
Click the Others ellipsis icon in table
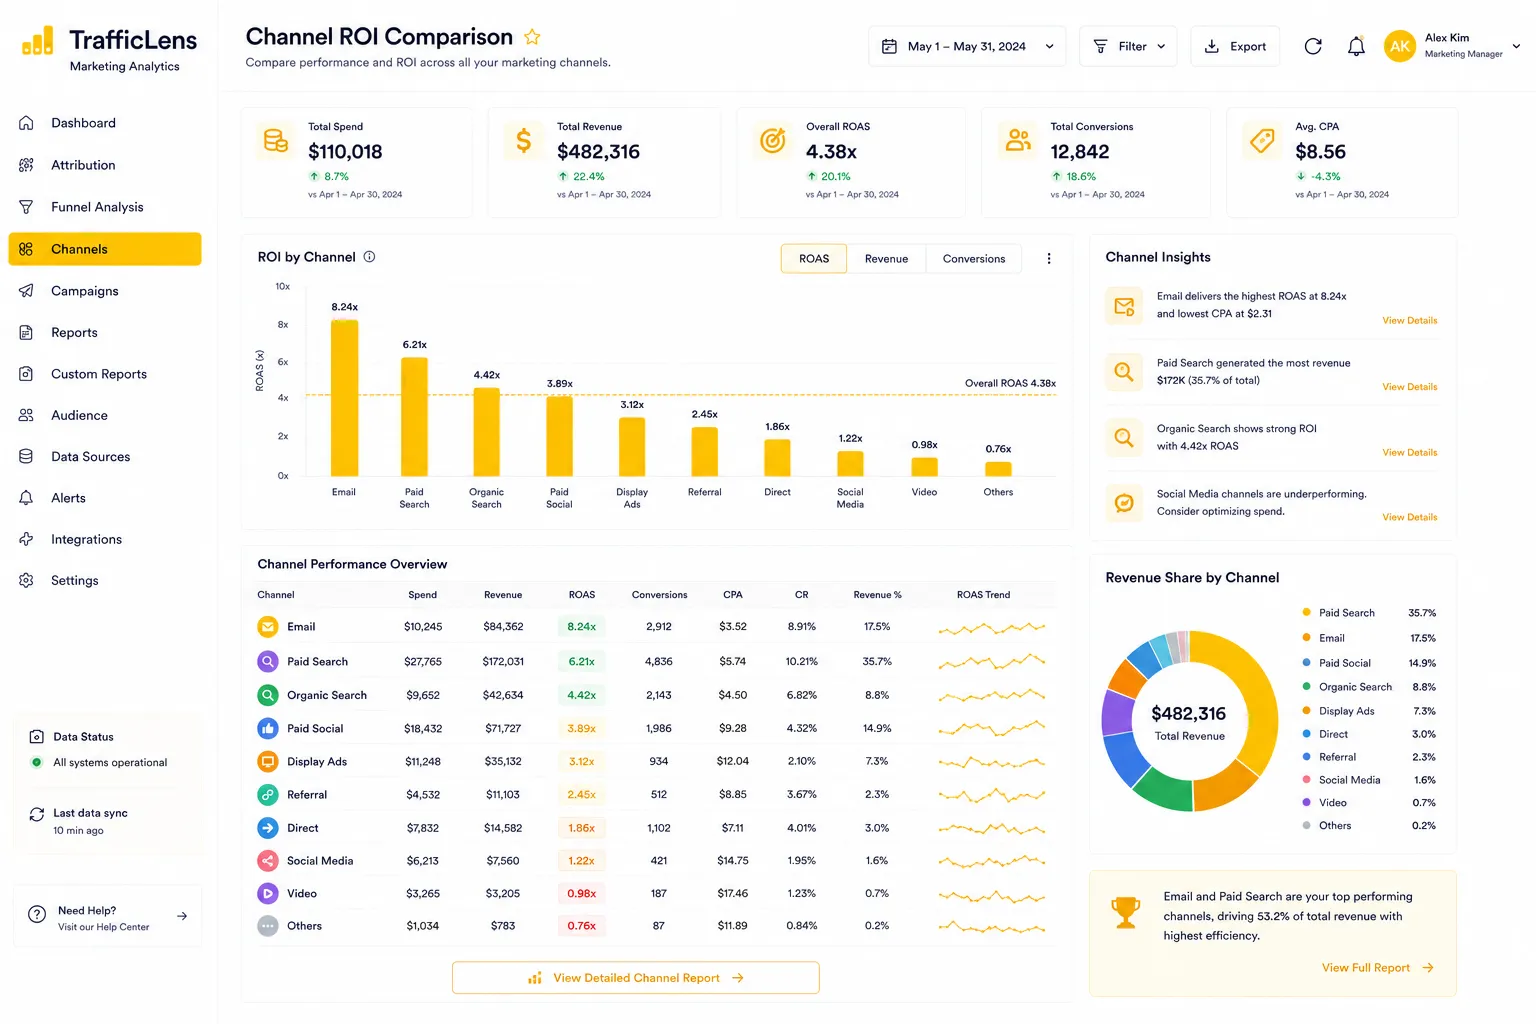pyautogui.click(x=268, y=926)
